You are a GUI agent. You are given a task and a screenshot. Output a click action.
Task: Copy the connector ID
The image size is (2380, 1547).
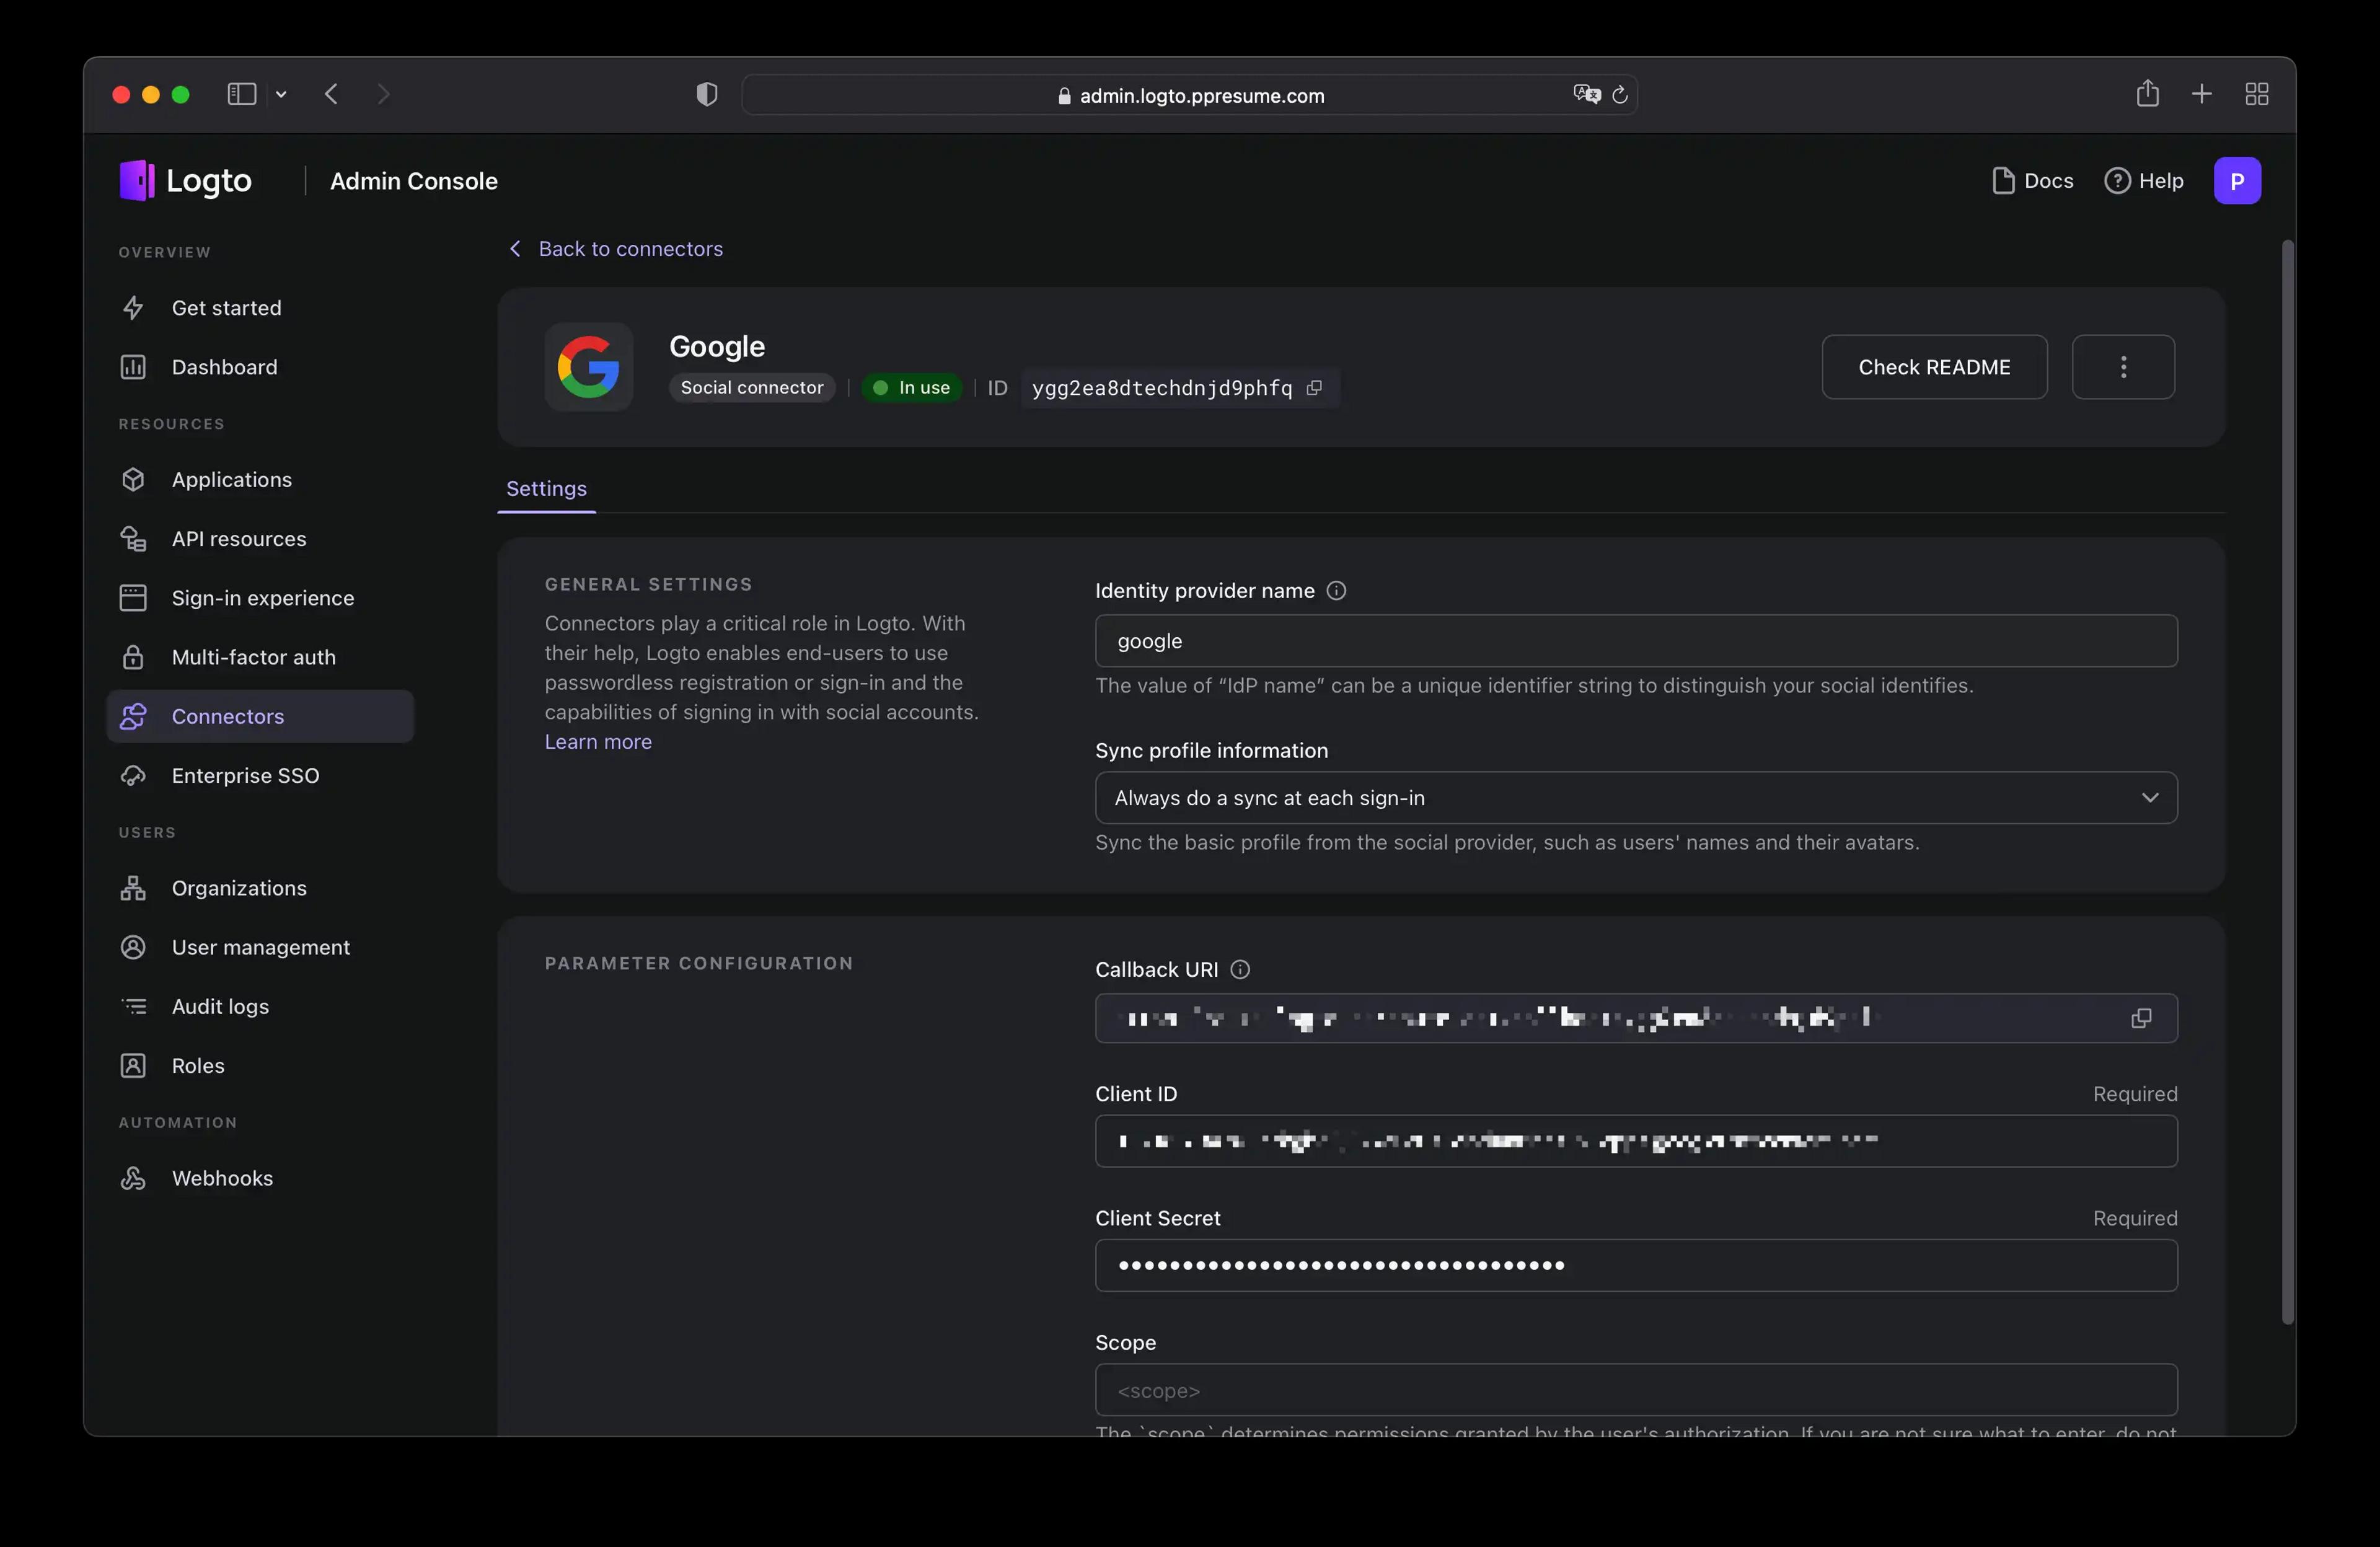point(1315,388)
